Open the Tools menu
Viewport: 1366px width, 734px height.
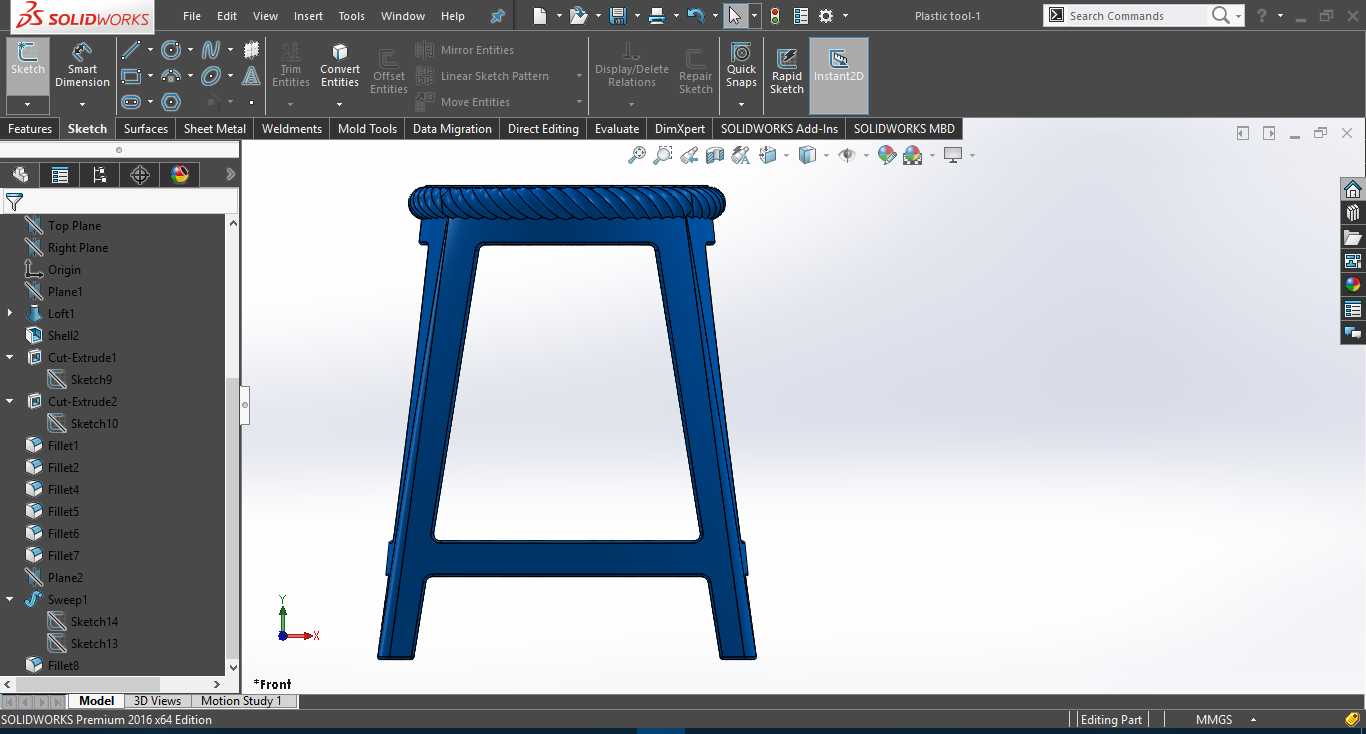click(352, 16)
